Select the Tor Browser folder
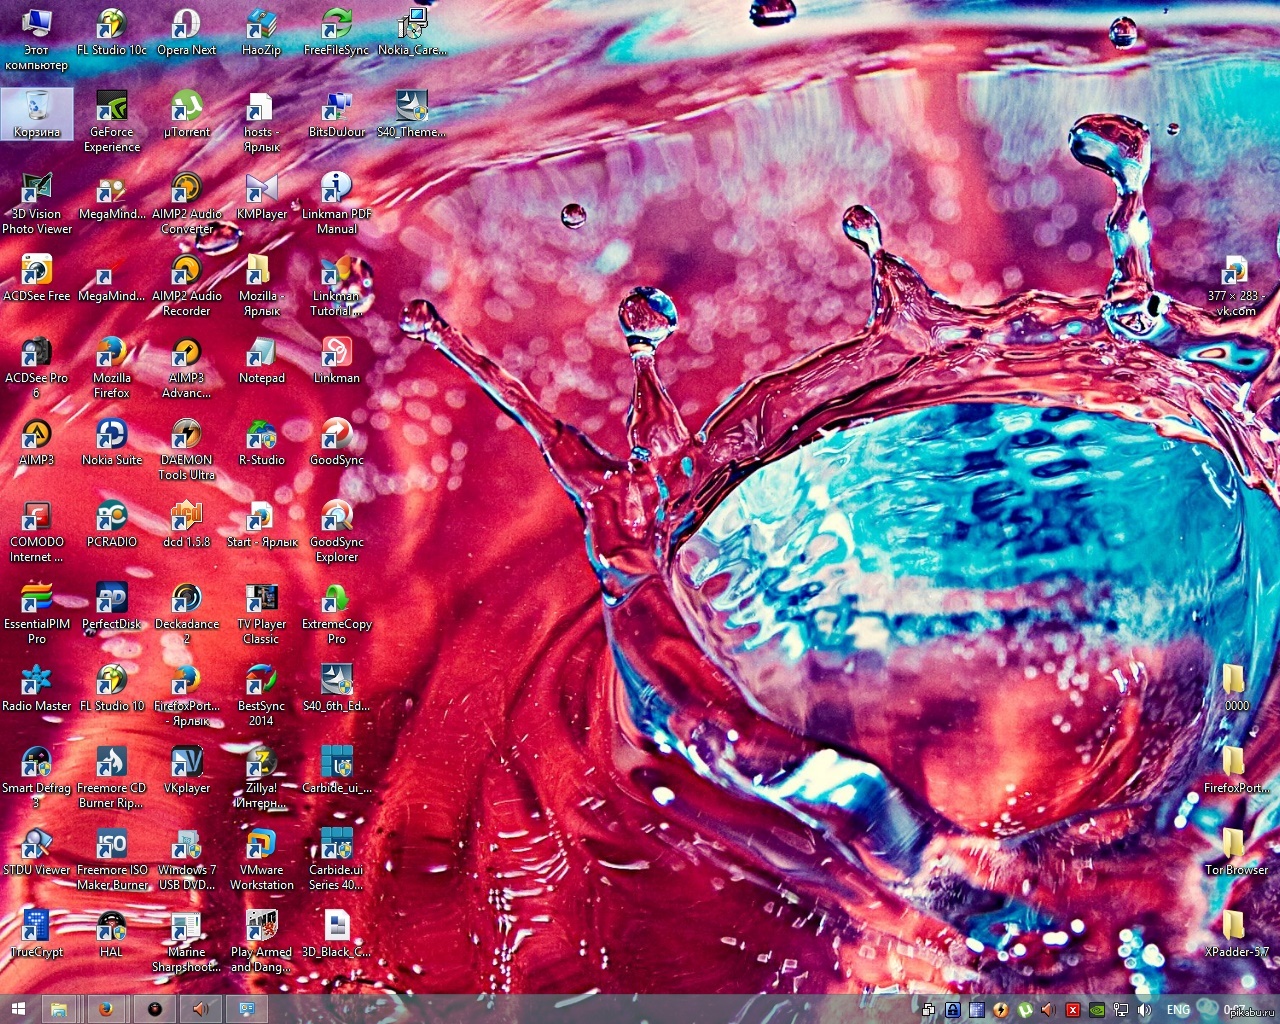 tap(1236, 851)
